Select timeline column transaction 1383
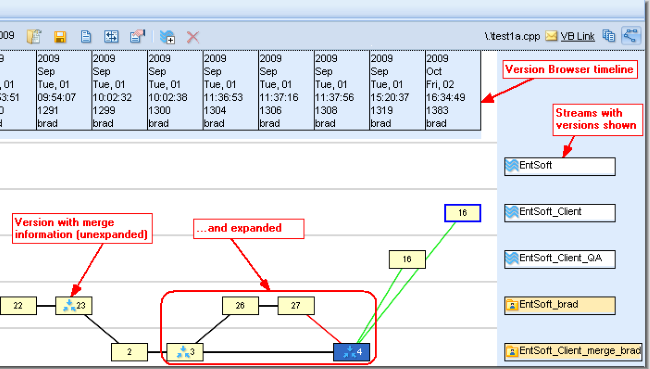Viewport: 650px width, 369px height. [x=453, y=90]
